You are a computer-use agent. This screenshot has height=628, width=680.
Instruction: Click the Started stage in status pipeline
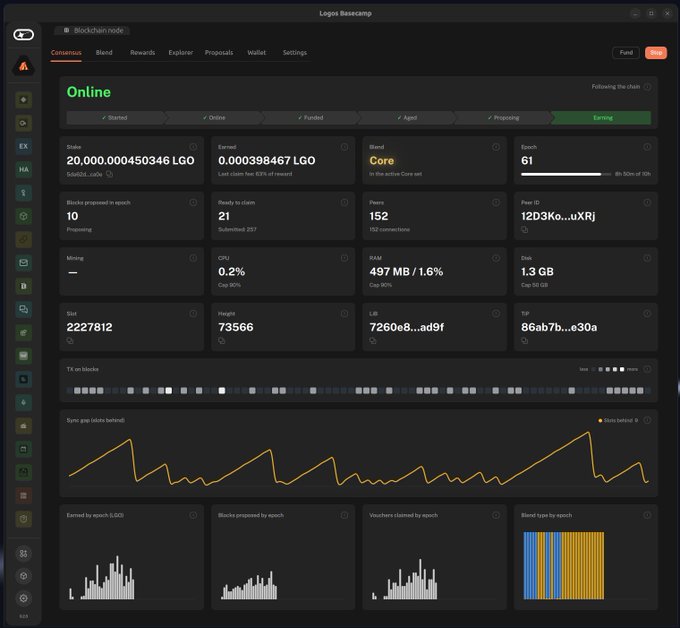[x=115, y=118]
